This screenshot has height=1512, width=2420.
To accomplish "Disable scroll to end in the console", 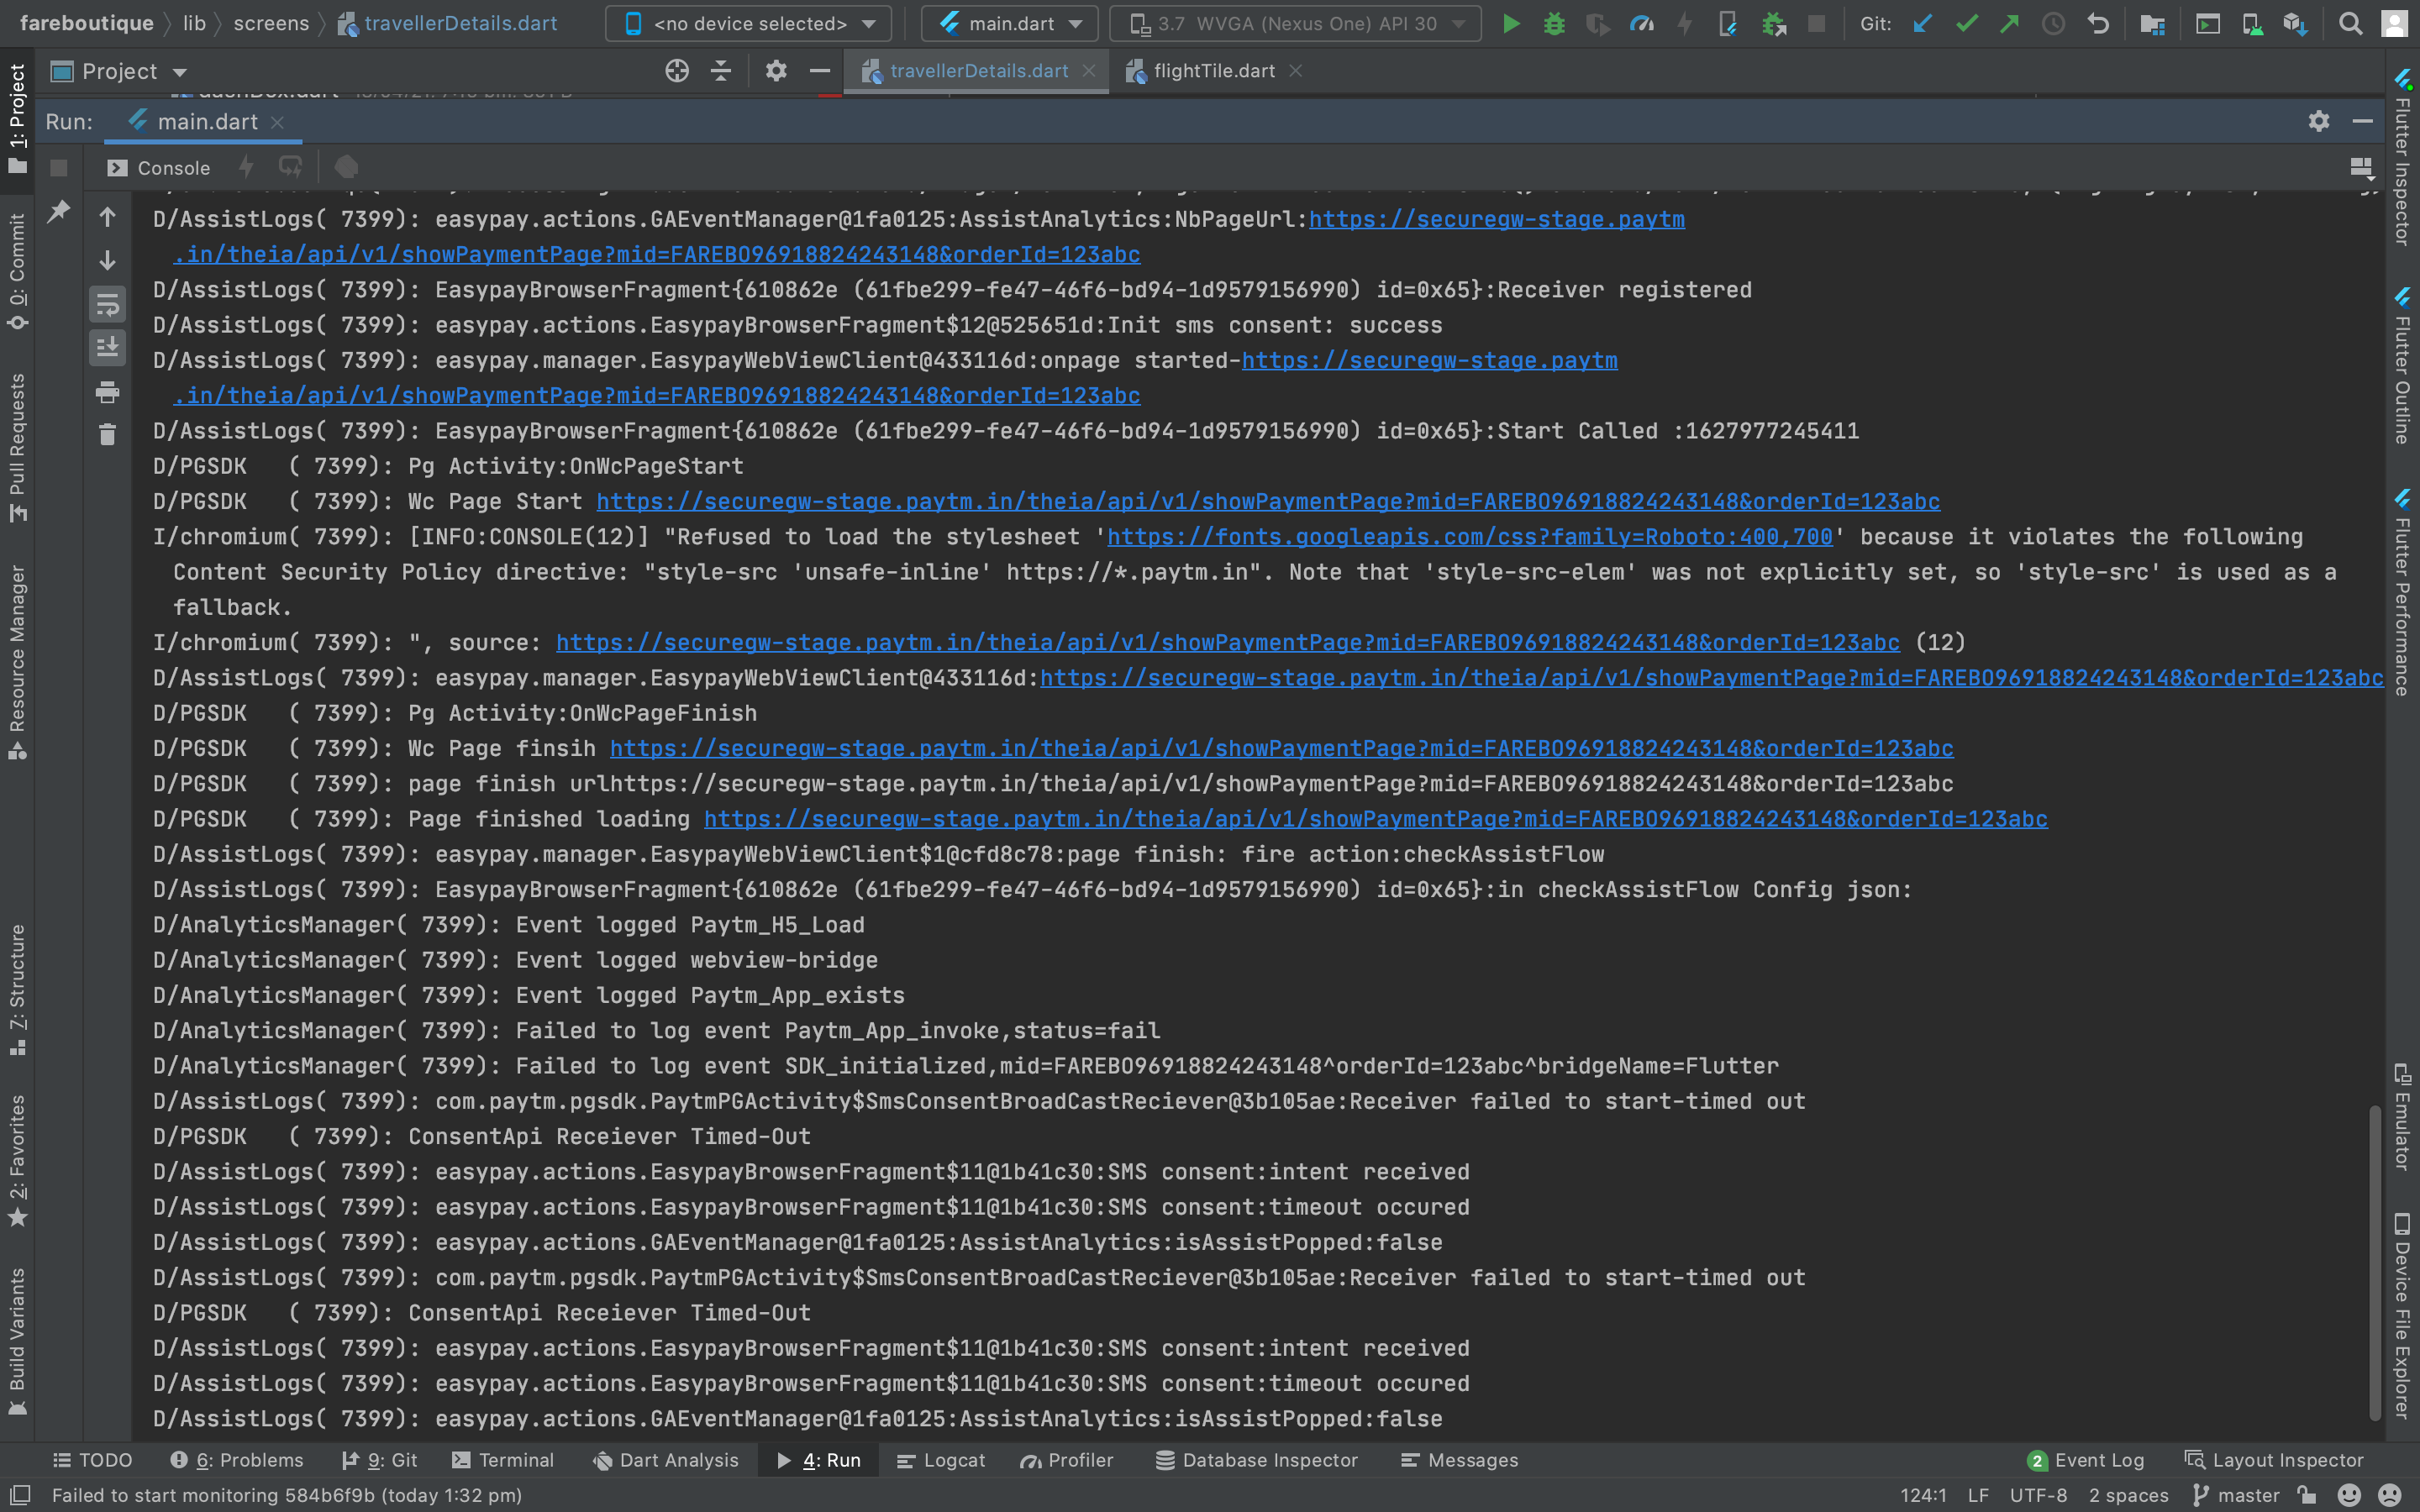I will click(108, 348).
